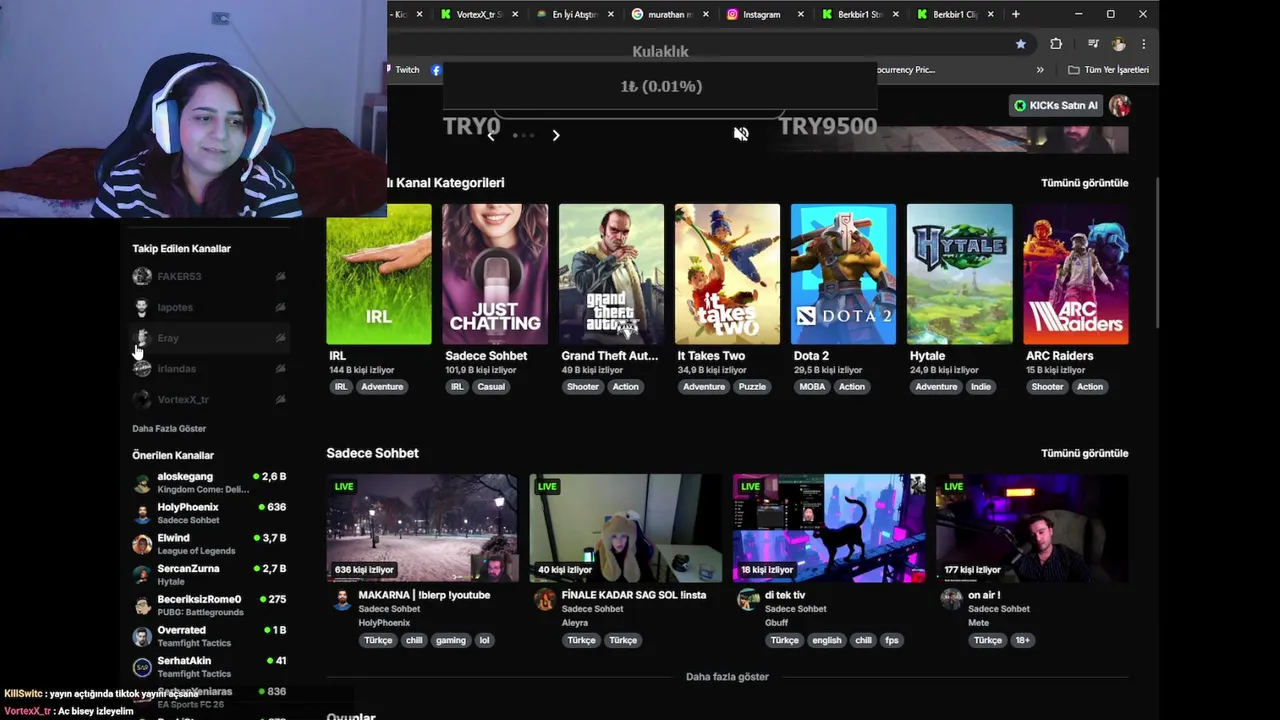Go to next featured stream arrow

(556, 135)
